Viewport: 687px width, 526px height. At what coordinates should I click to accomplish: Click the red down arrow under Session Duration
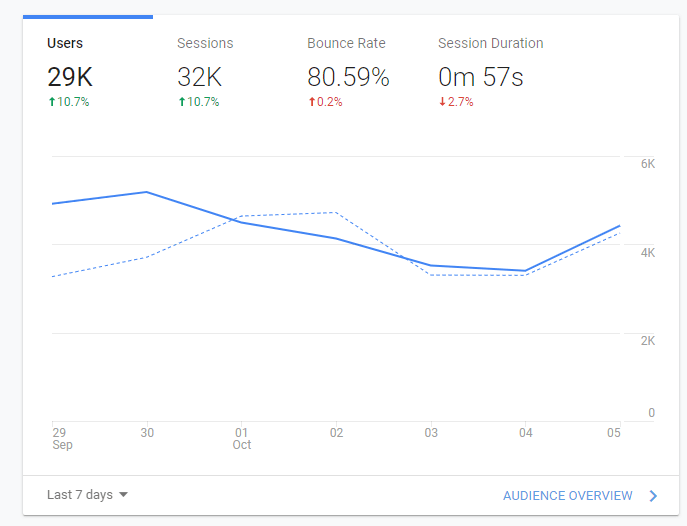point(442,103)
